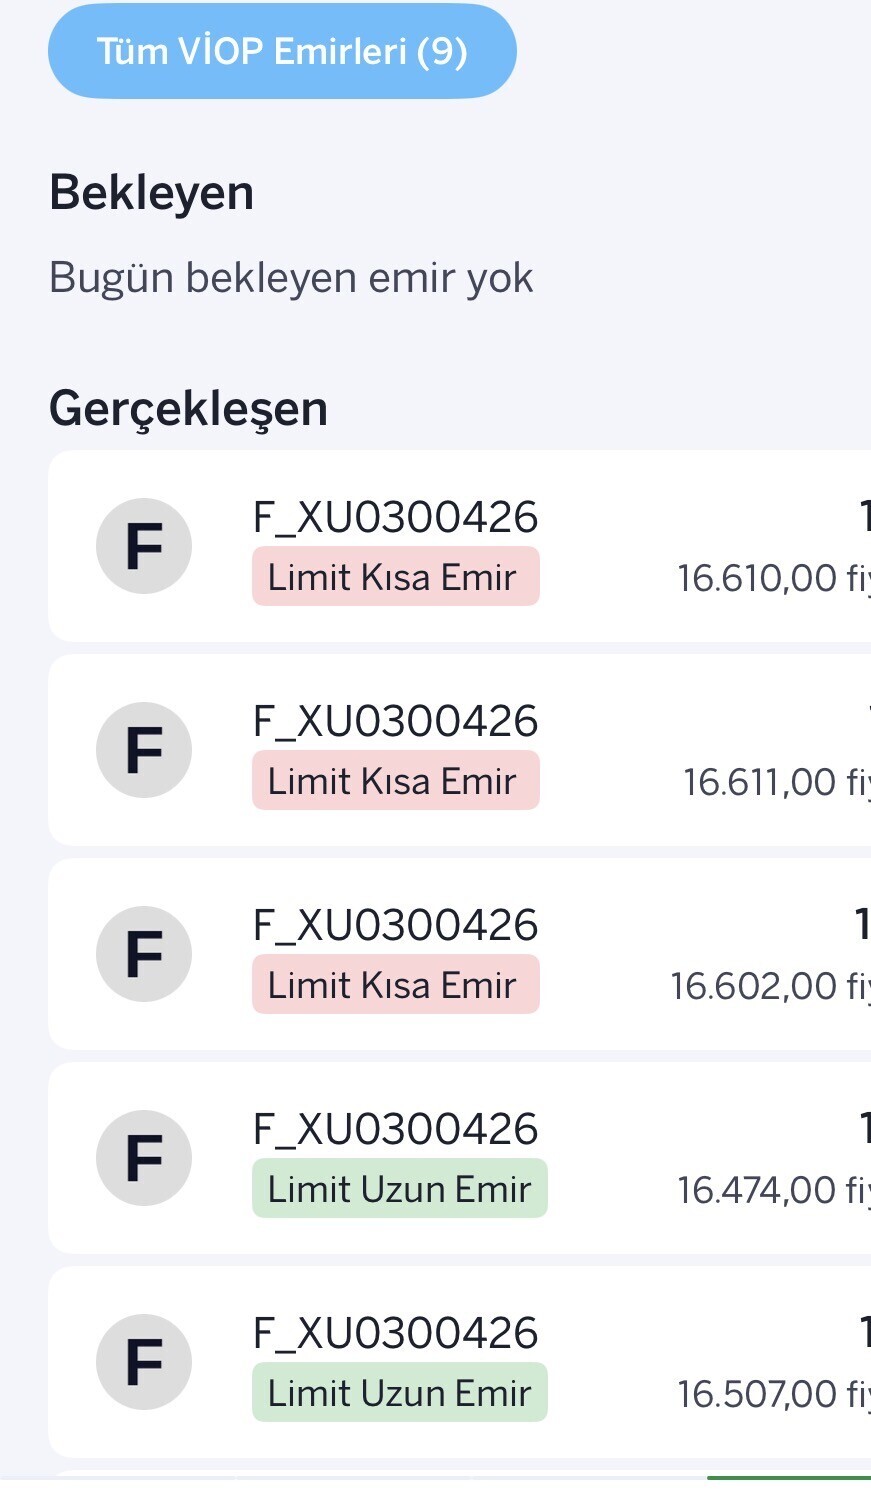Tap the 16.507,00 price text

tap(757, 1394)
